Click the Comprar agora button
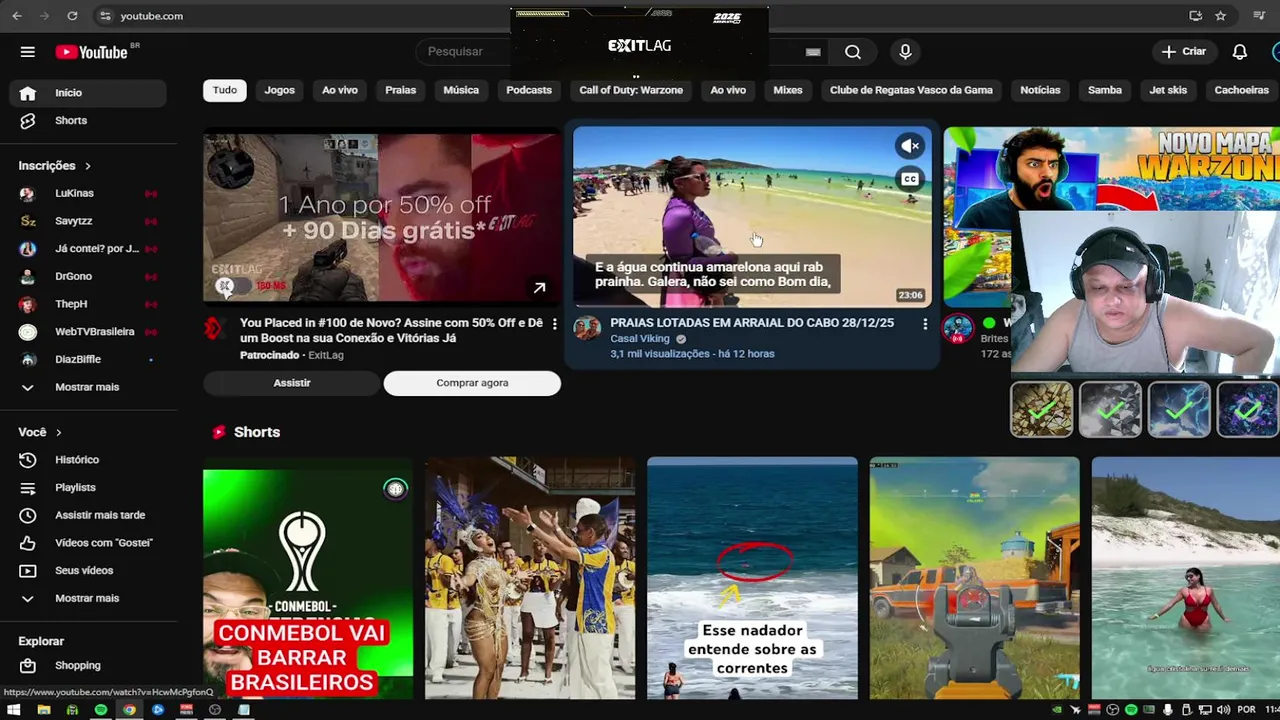This screenshot has width=1280, height=720. tap(472, 383)
